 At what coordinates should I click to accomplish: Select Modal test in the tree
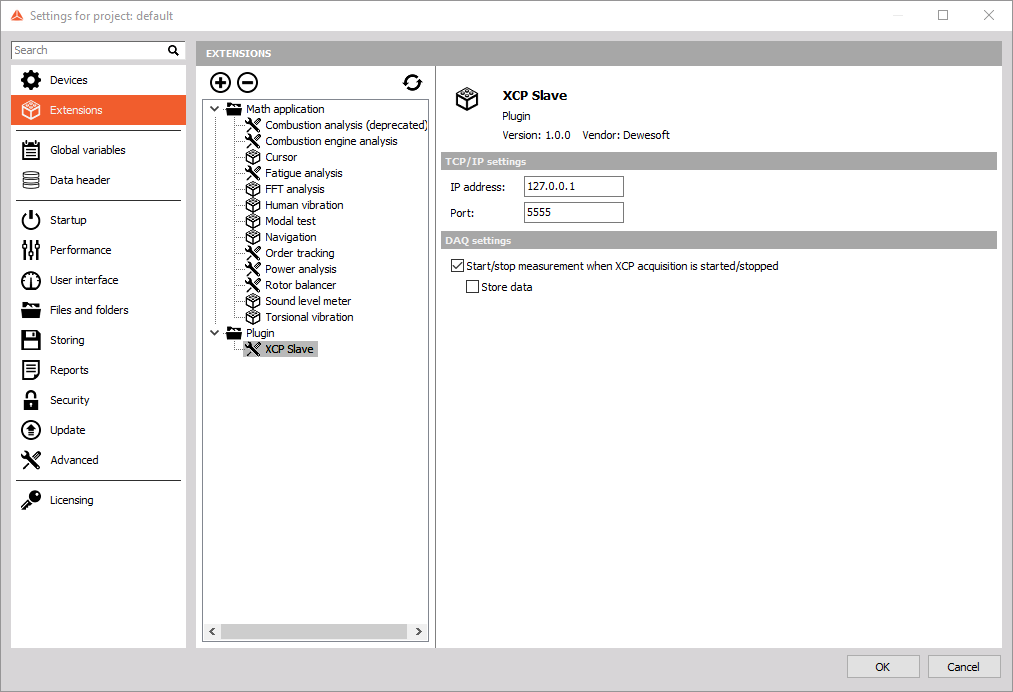coord(290,221)
